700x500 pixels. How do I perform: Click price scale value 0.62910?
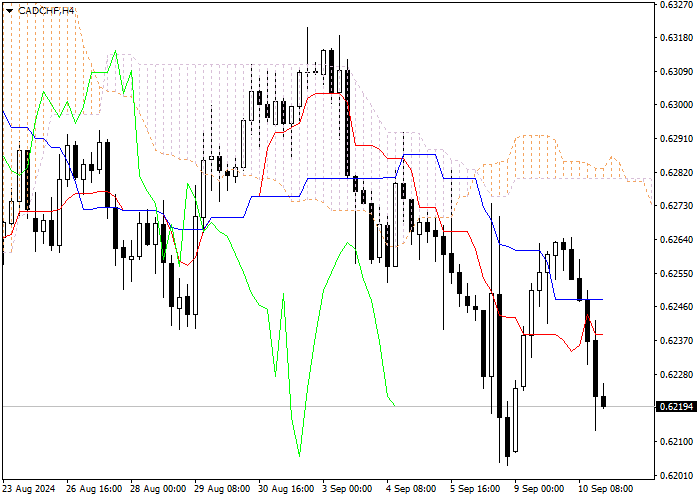click(676, 139)
